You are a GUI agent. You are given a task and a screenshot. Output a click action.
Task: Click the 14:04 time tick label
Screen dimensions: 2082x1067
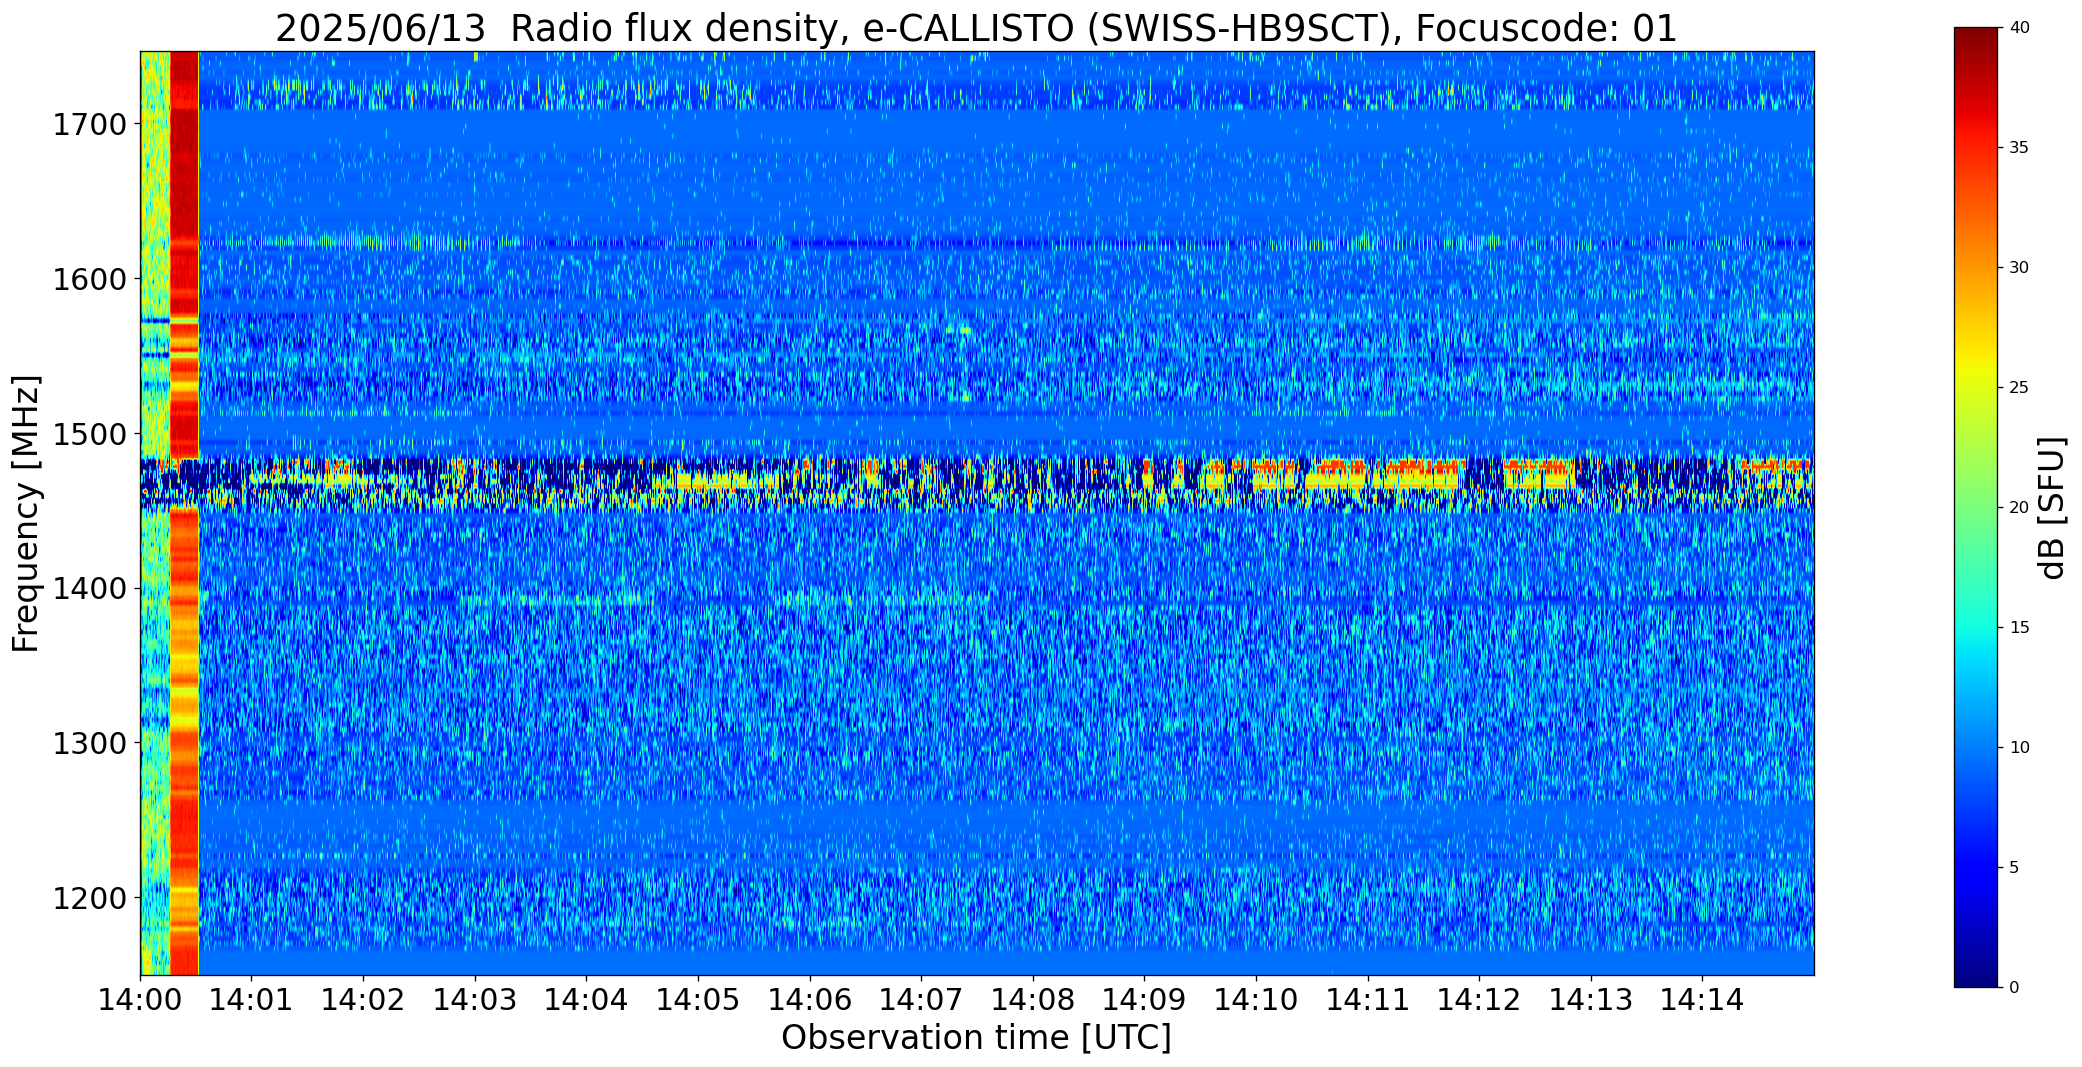point(587,999)
